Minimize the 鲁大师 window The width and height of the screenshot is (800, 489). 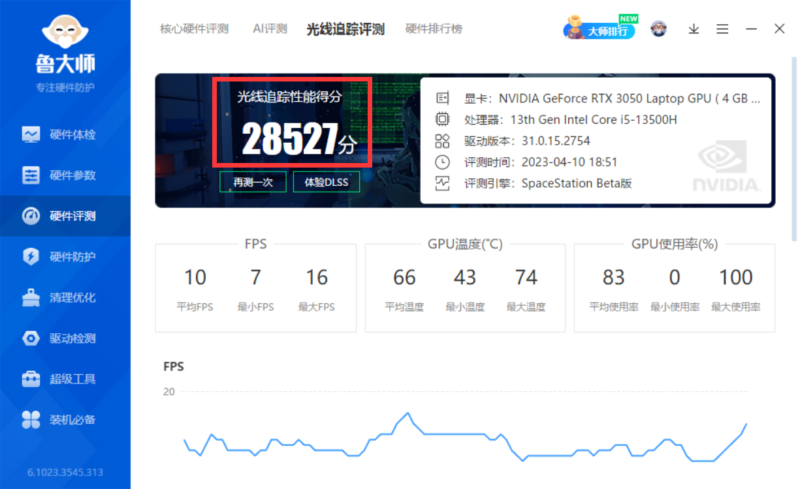point(751,29)
